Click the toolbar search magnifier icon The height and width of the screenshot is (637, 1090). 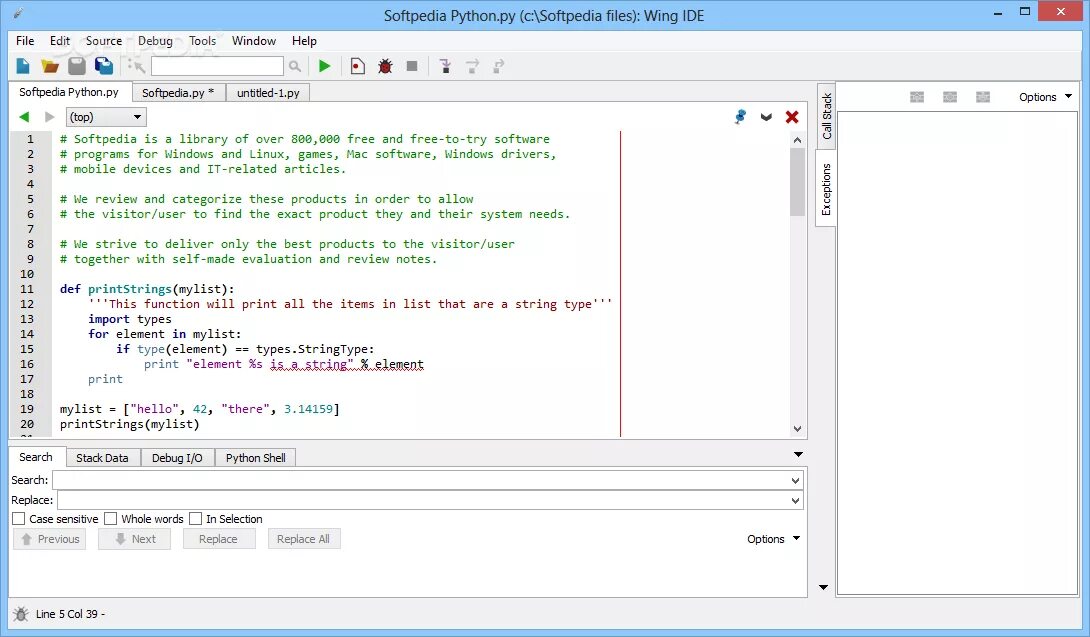[x=295, y=66]
